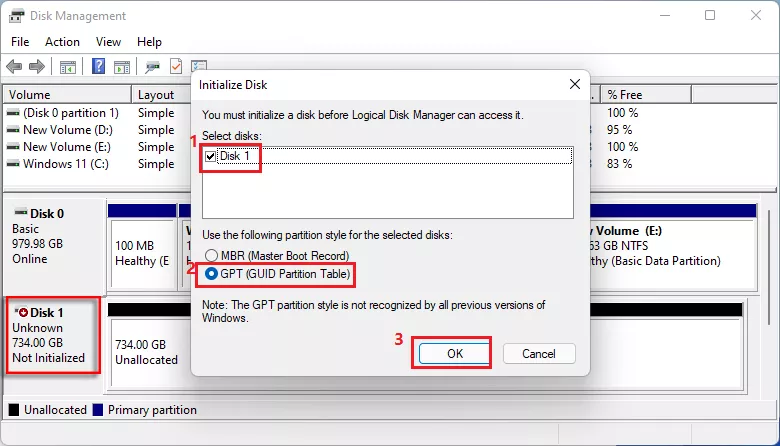This screenshot has height=446, width=780.
Task: Click the "83 %" free value
Action: (x=619, y=164)
